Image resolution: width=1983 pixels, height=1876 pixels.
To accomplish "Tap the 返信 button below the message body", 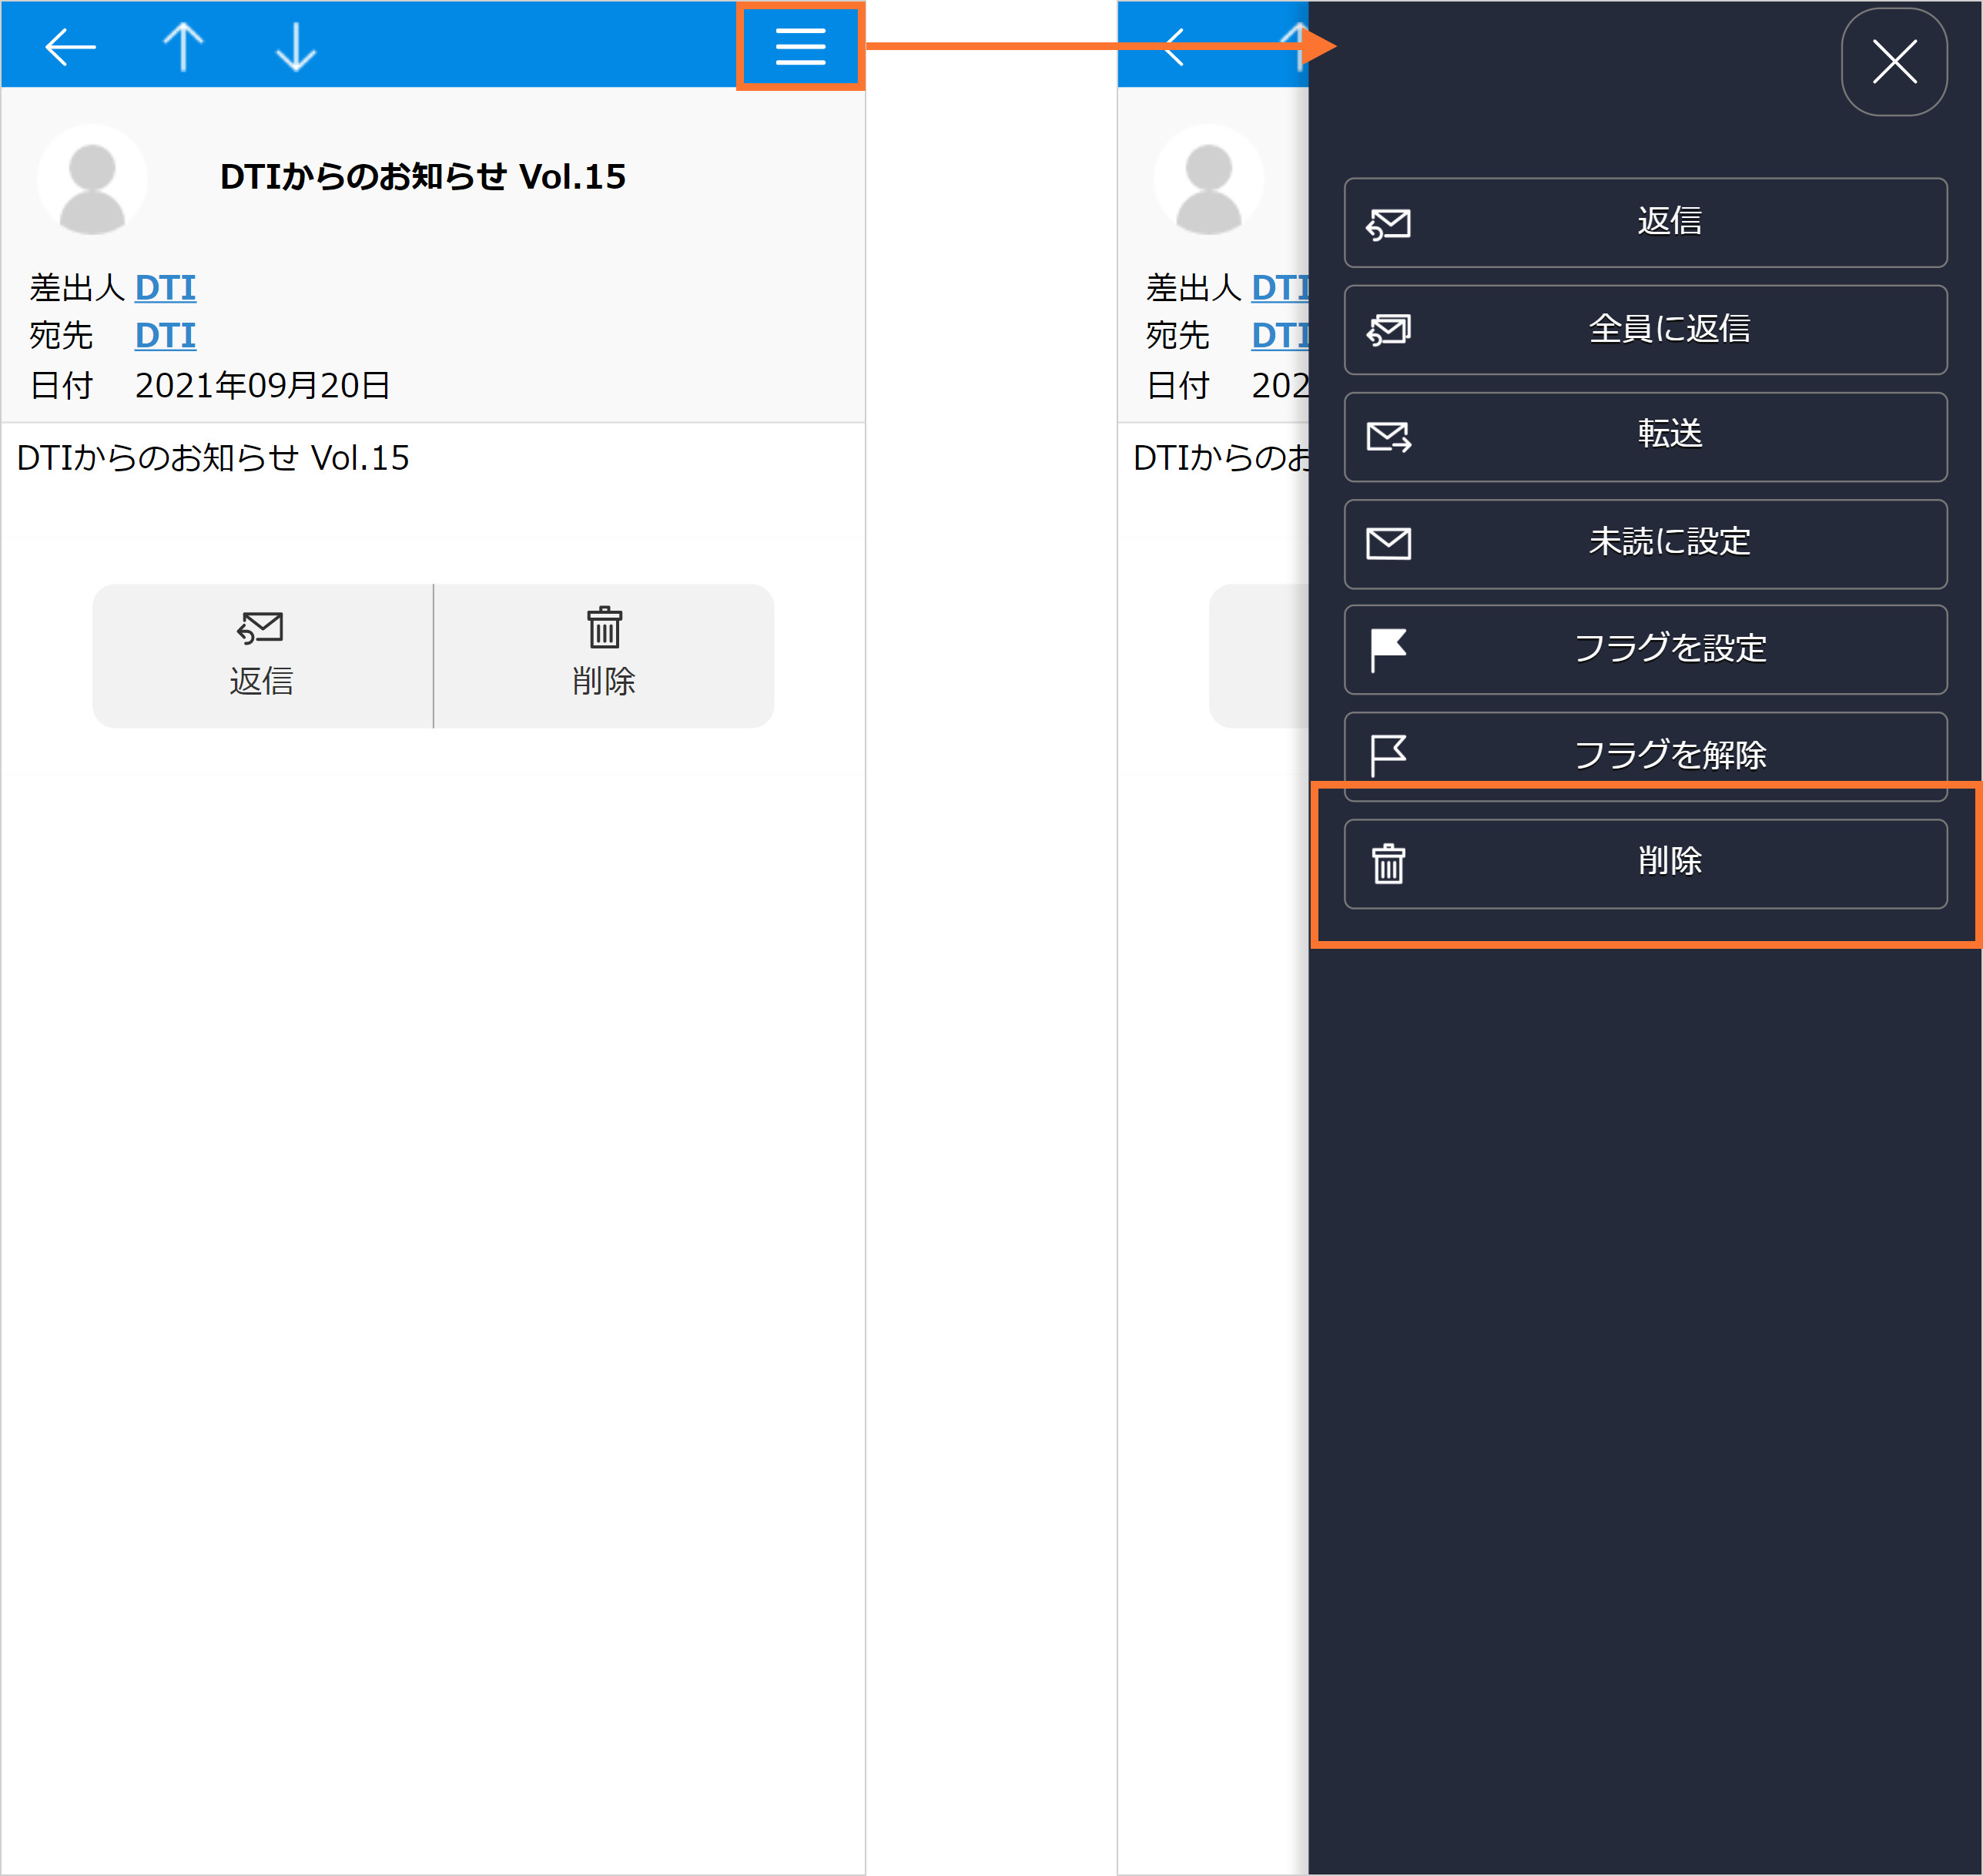I will 262,656.
